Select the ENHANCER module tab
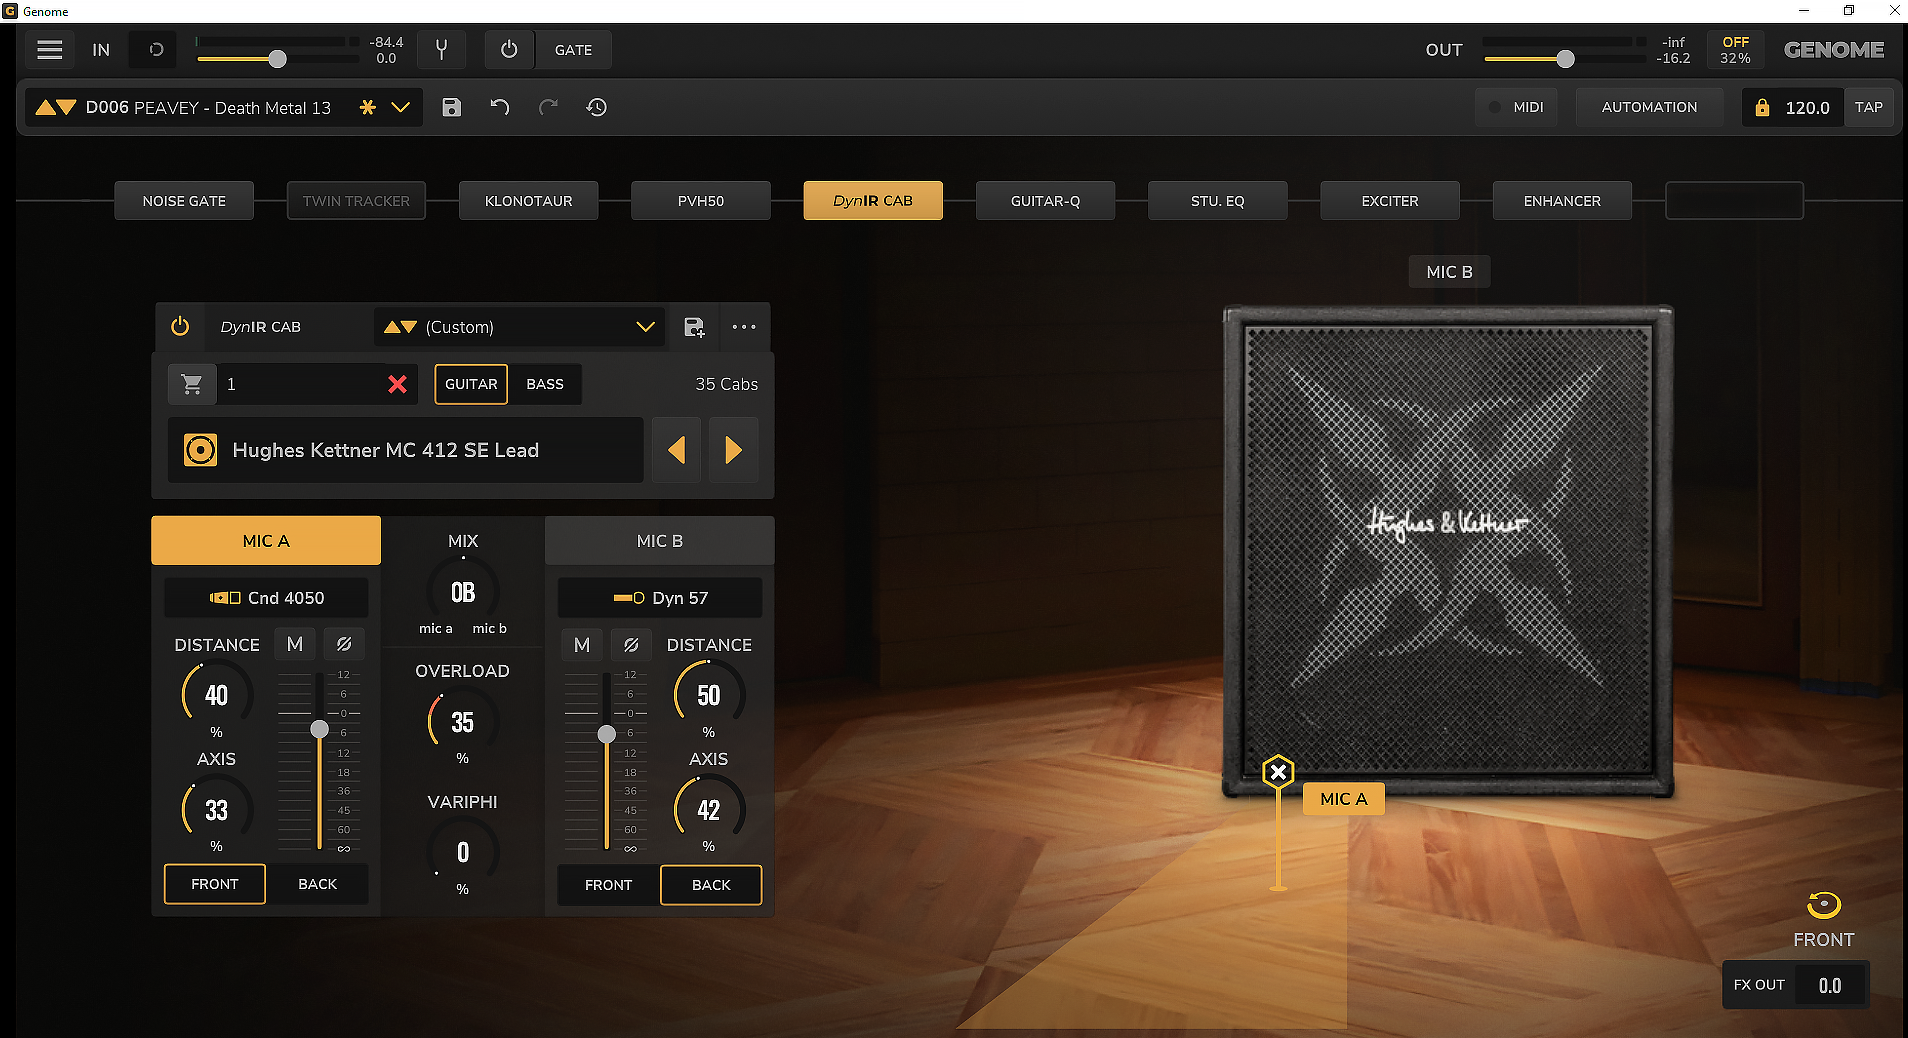 tap(1562, 201)
